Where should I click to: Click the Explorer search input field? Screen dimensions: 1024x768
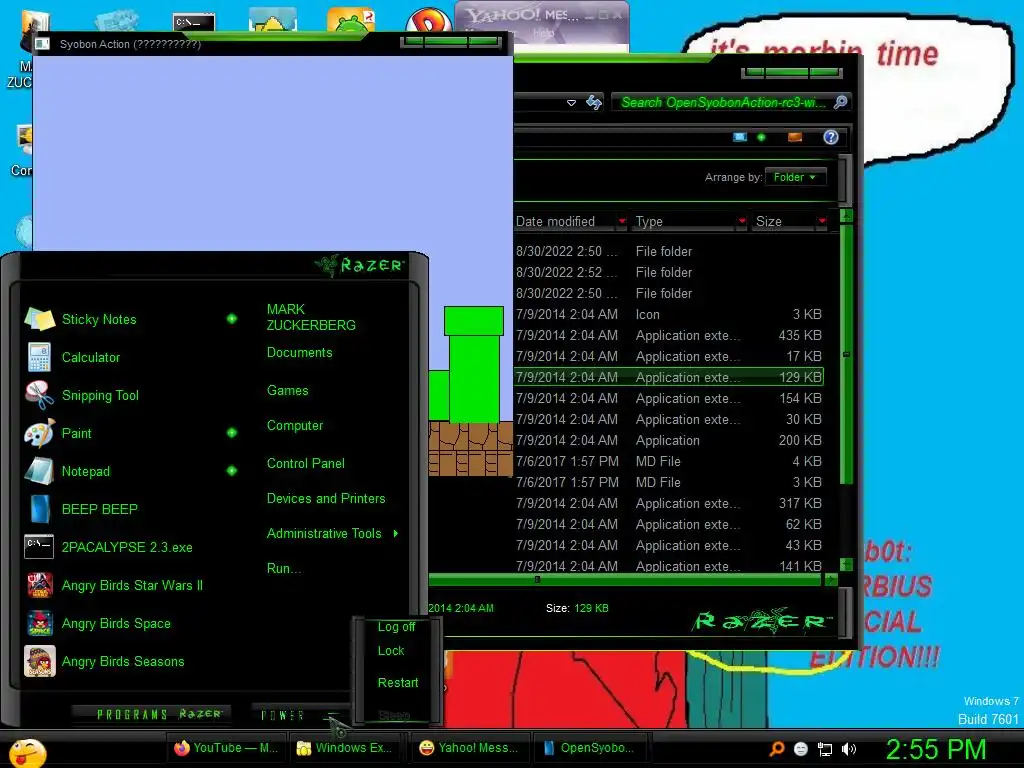(x=723, y=103)
